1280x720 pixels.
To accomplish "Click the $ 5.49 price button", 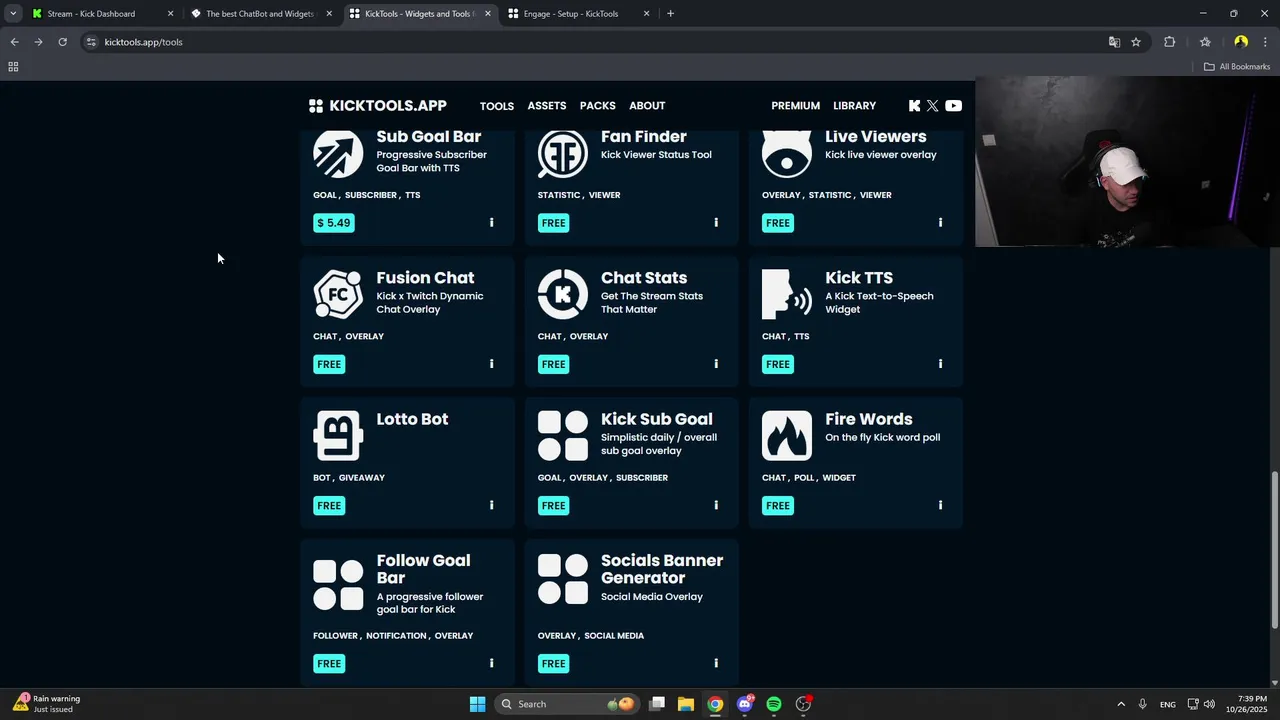I will 334,223.
